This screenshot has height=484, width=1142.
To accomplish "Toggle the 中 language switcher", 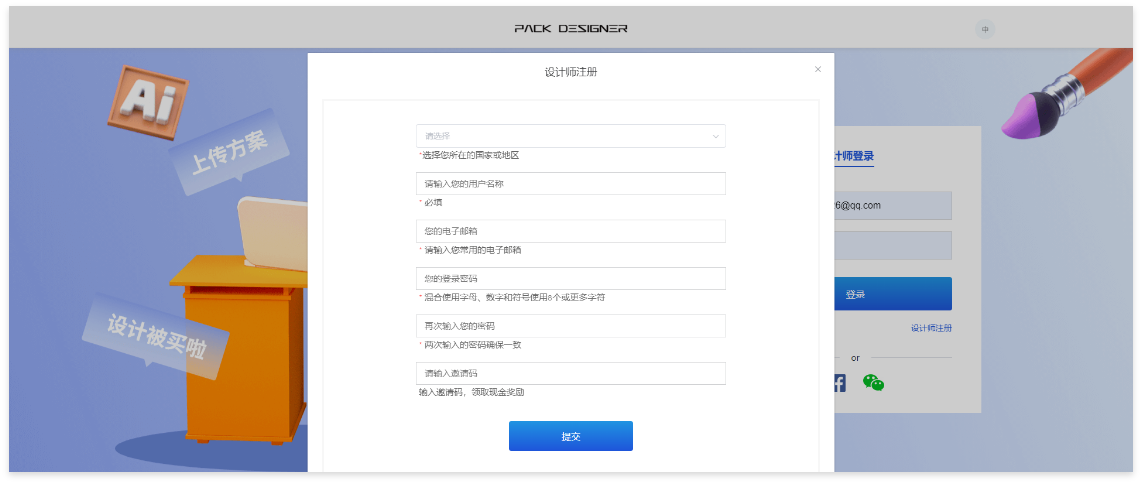I will 985,29.
